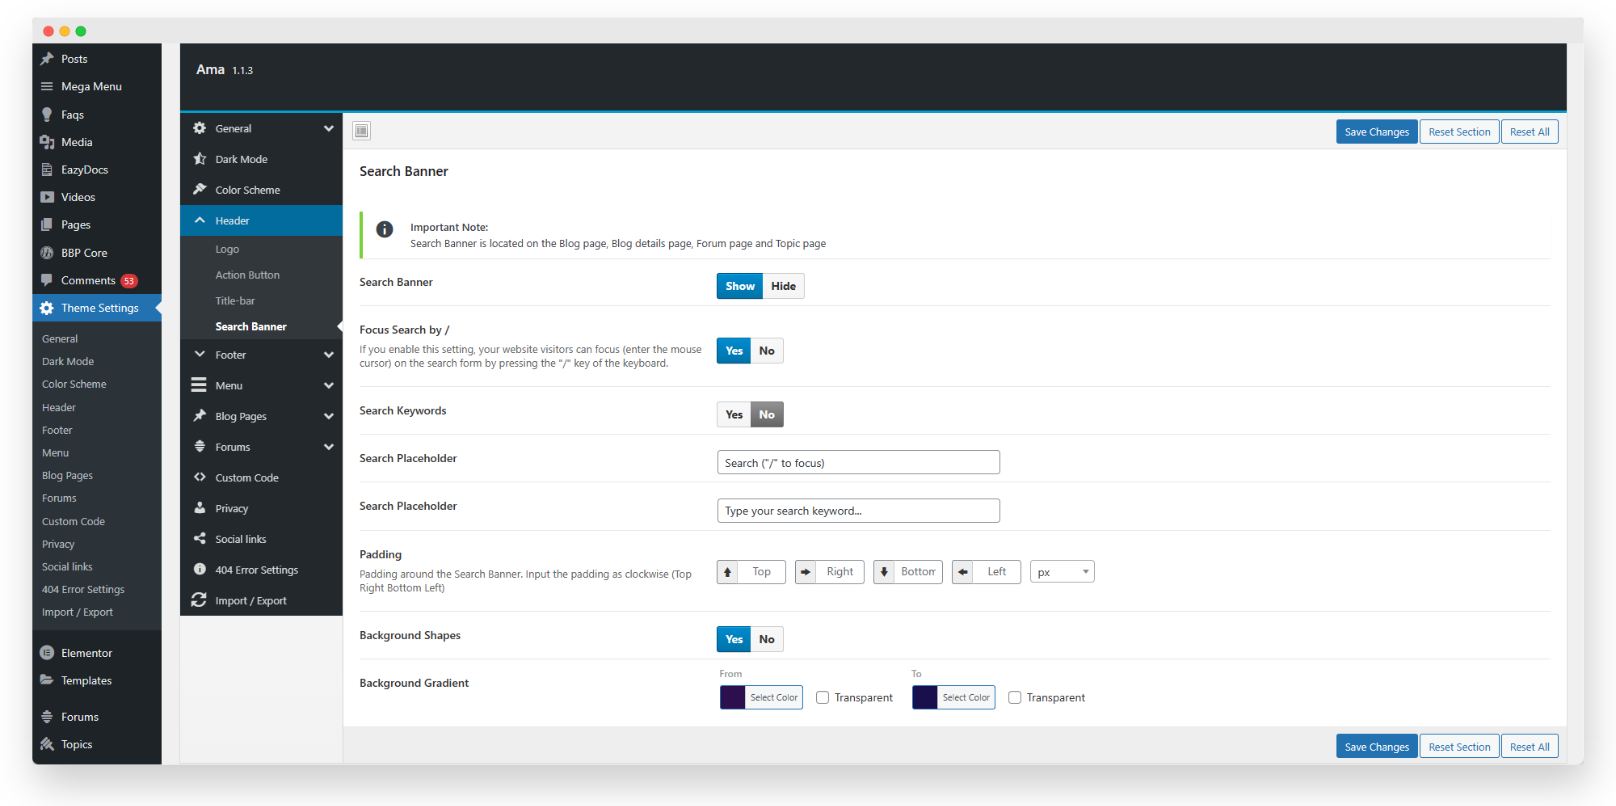Viewport: 1616px width, 806px height.
Task: Pick the From gradient color swatch
Action: 733,697
